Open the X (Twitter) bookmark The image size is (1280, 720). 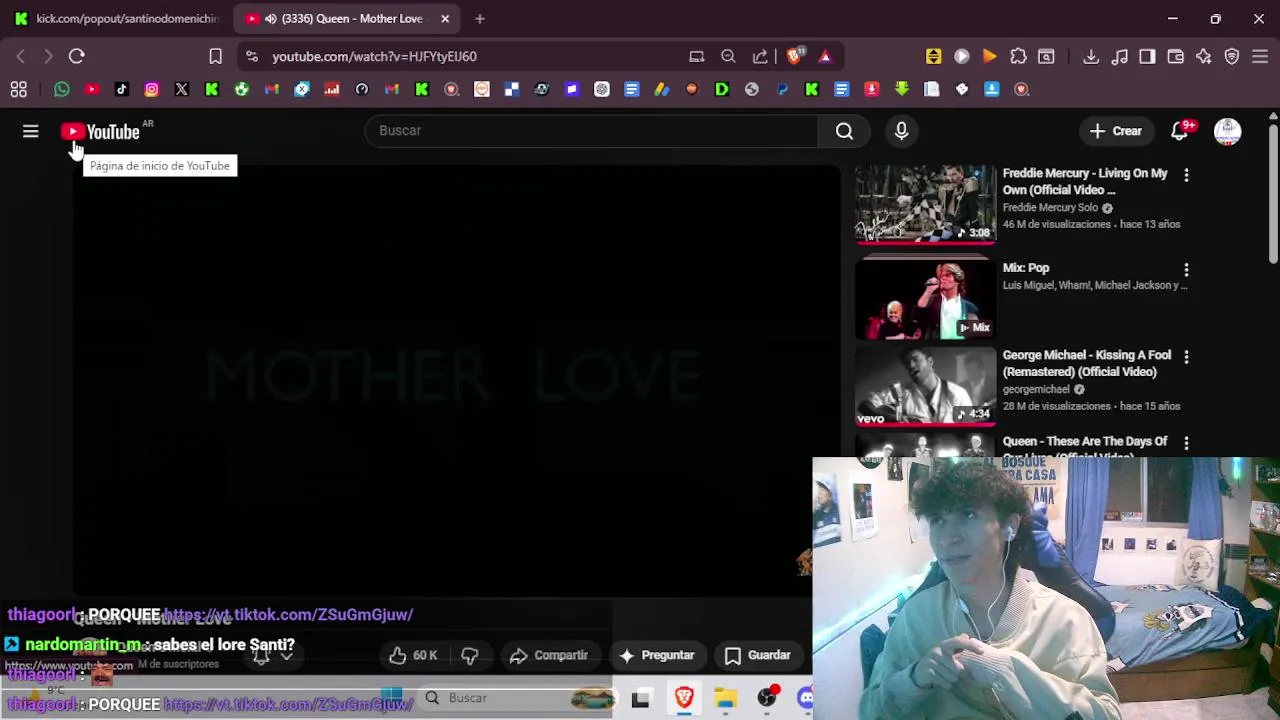(182, 89)
